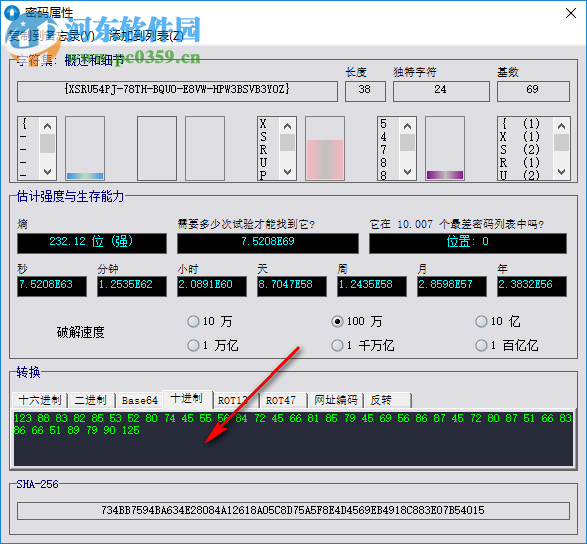Viewport: 587px width, 544px height.
Task: Open the 添加到列表(Z) menu
Action: [146, 36]
